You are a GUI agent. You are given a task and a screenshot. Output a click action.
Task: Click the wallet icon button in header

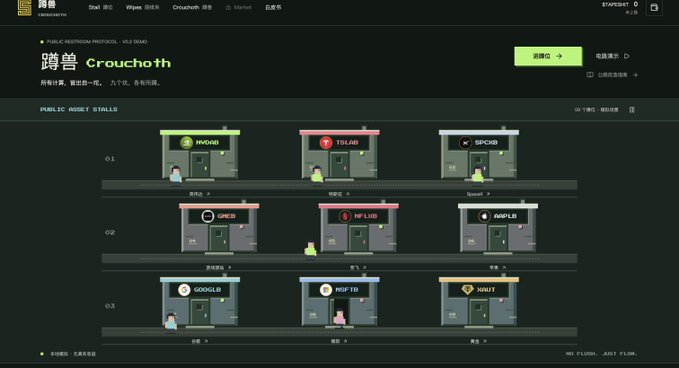(654, 7)
